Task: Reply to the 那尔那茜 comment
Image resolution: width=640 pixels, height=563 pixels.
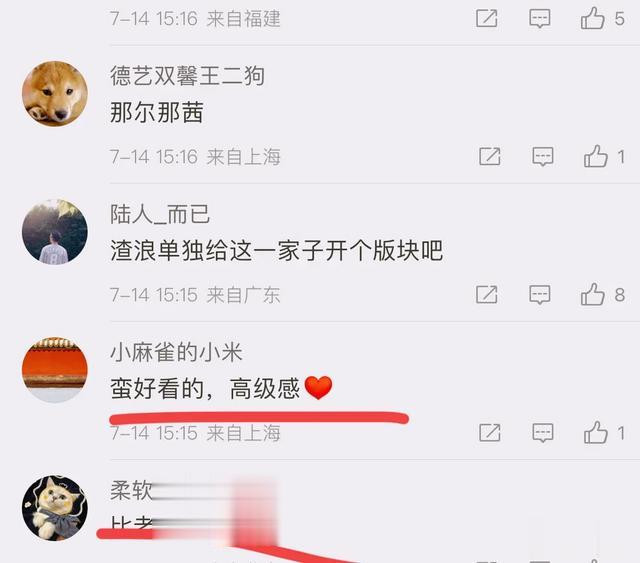Action: [543, 156]
